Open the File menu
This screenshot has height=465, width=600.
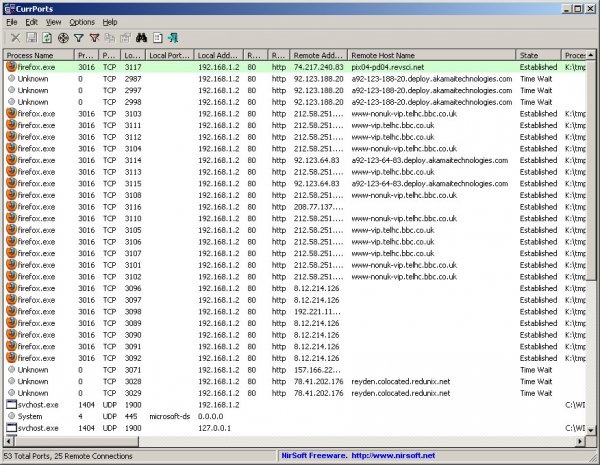(12, 21)
